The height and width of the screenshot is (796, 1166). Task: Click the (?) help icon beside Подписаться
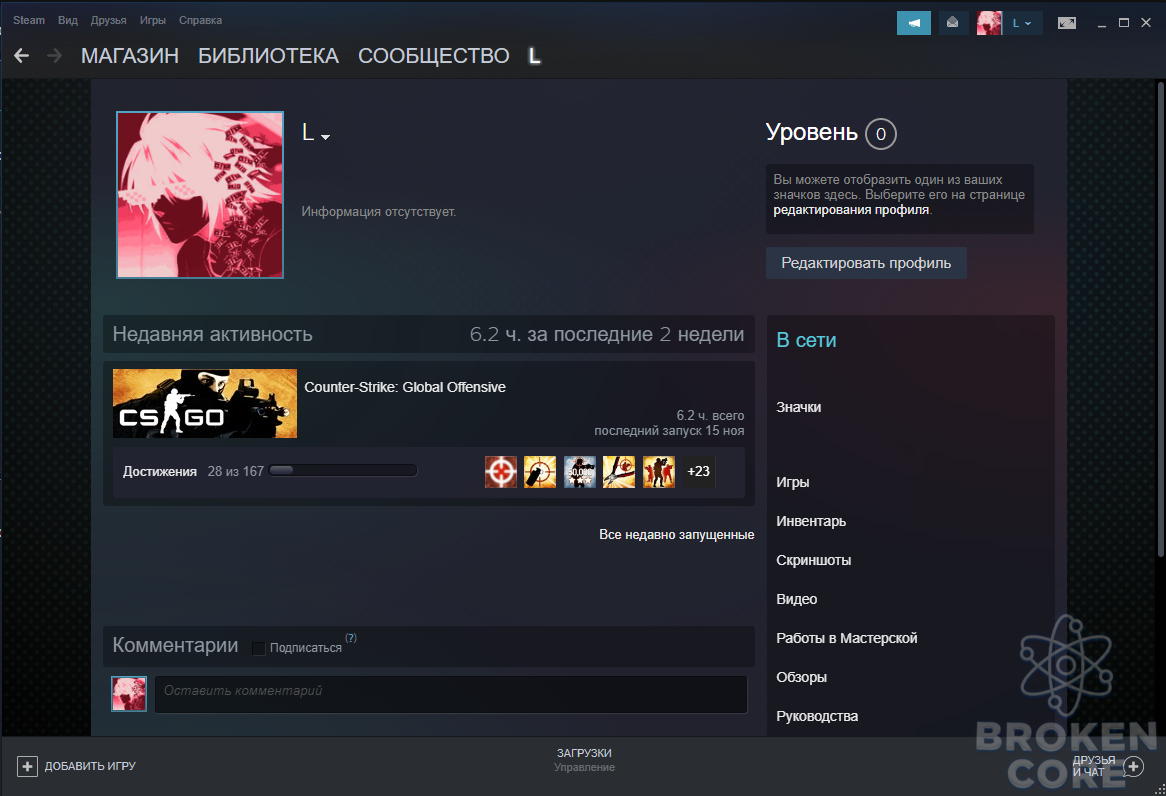click(351, 638)
